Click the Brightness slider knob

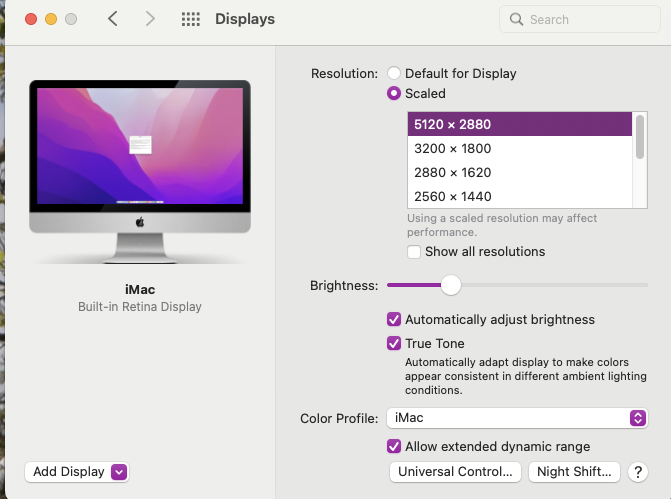point(451,285)
